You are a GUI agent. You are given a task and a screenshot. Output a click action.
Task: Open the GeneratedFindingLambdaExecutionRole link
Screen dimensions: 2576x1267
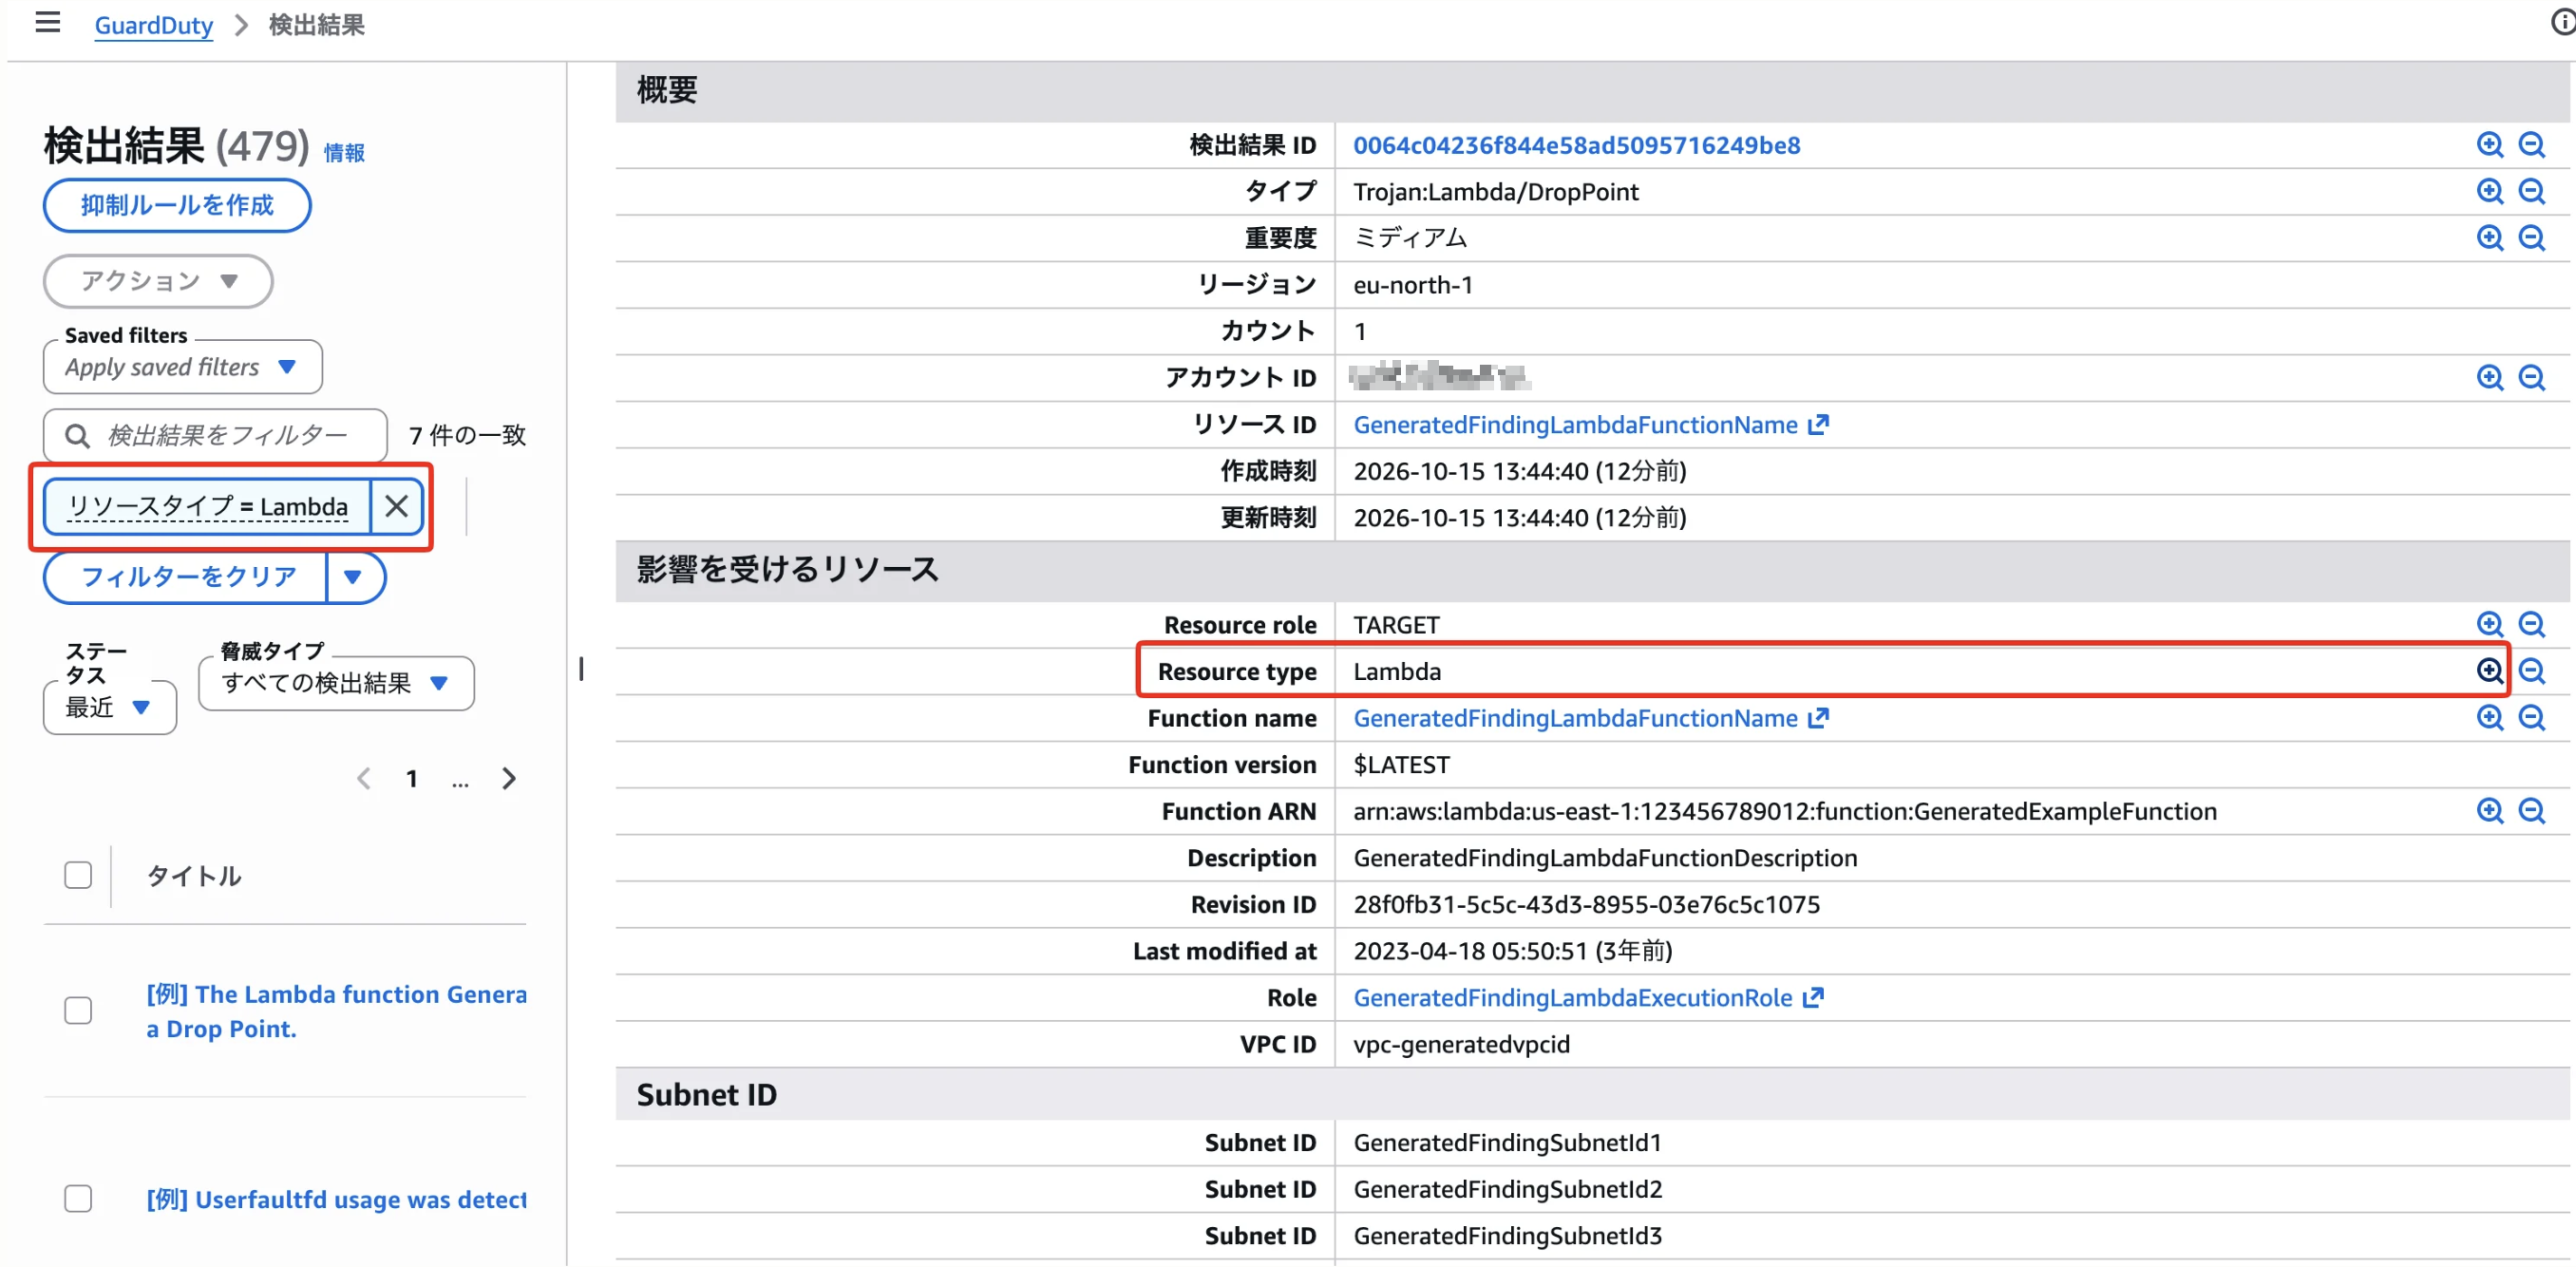1588,998
